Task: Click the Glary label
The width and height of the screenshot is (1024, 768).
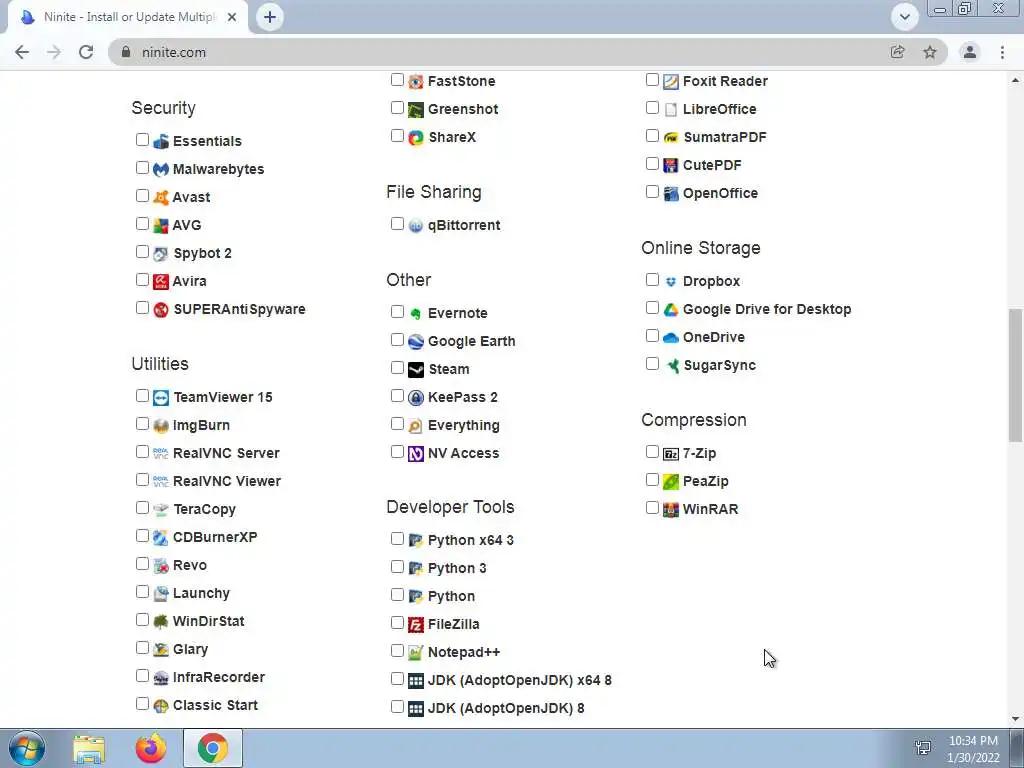Action: (x=191, y=649)
